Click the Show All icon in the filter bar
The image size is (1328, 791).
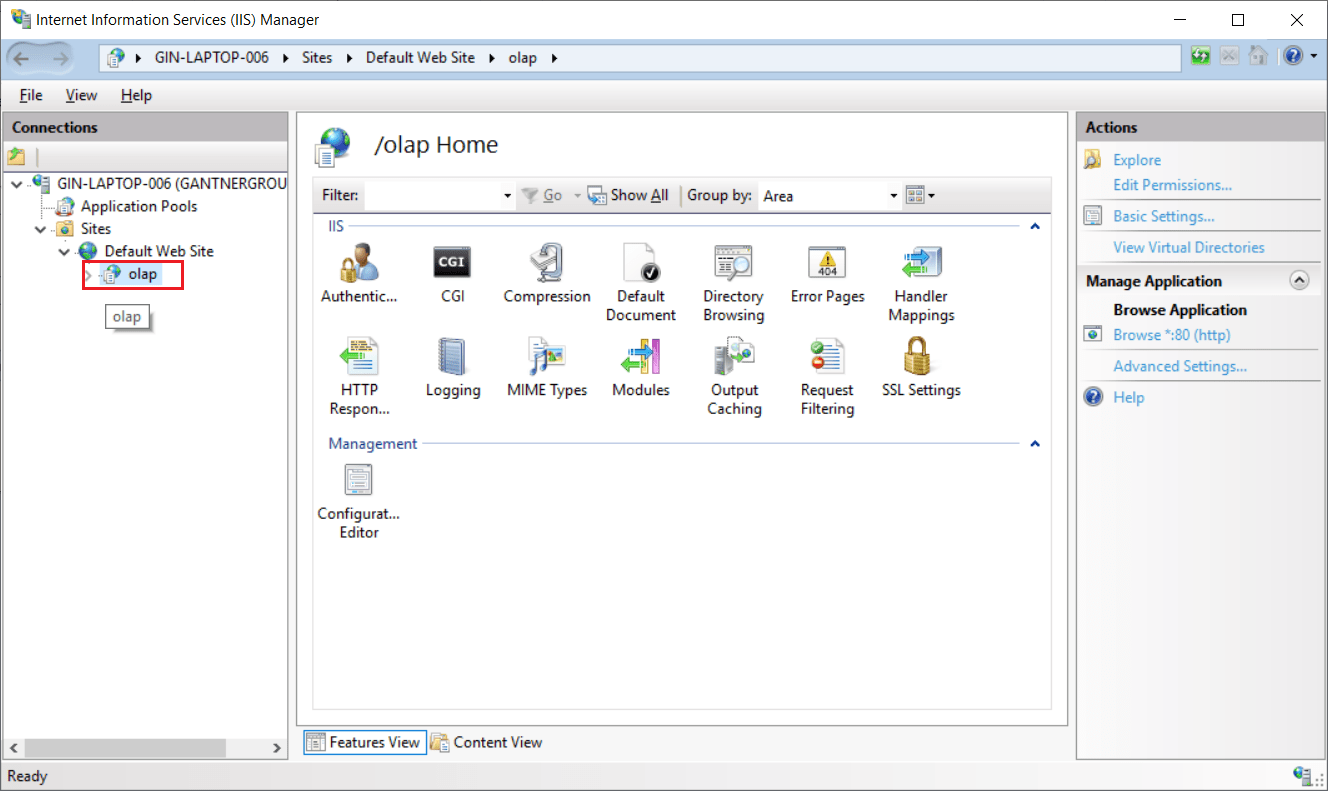click(x=597, y=196)
